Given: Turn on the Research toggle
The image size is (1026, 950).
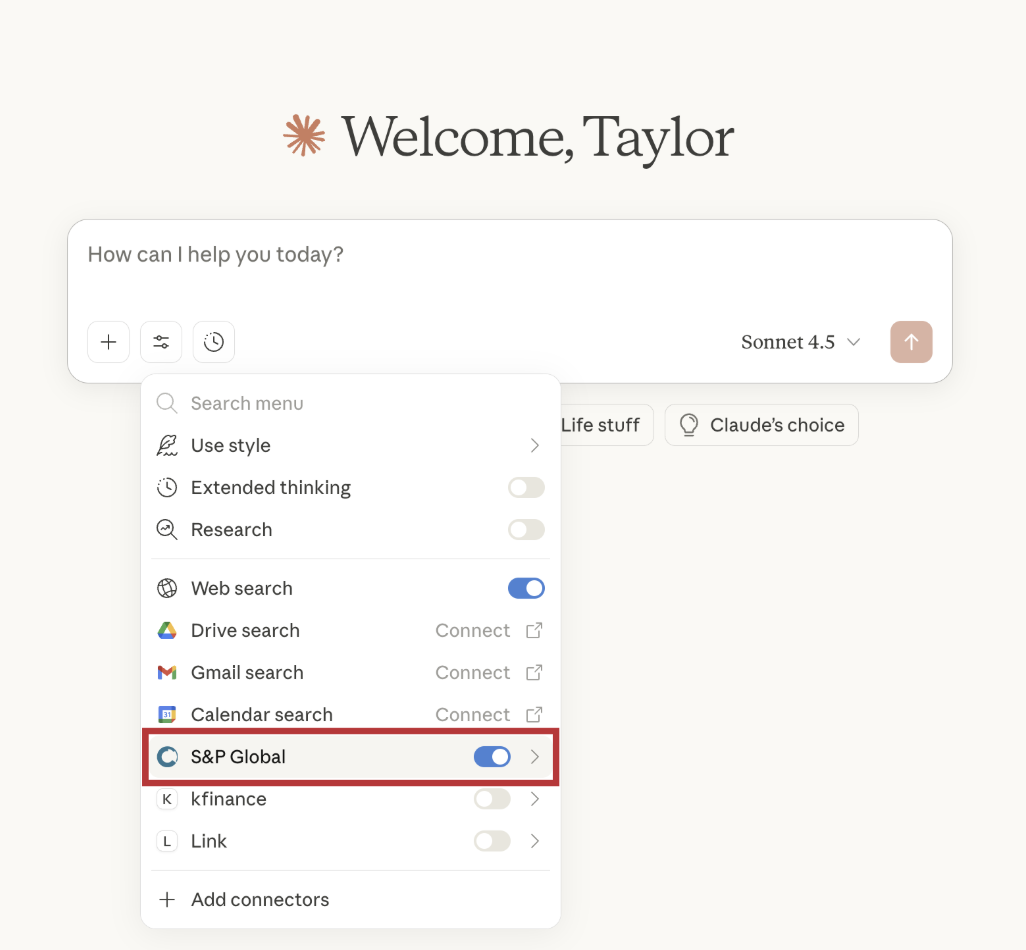Looking at the screenshot, I should [526, 530].
